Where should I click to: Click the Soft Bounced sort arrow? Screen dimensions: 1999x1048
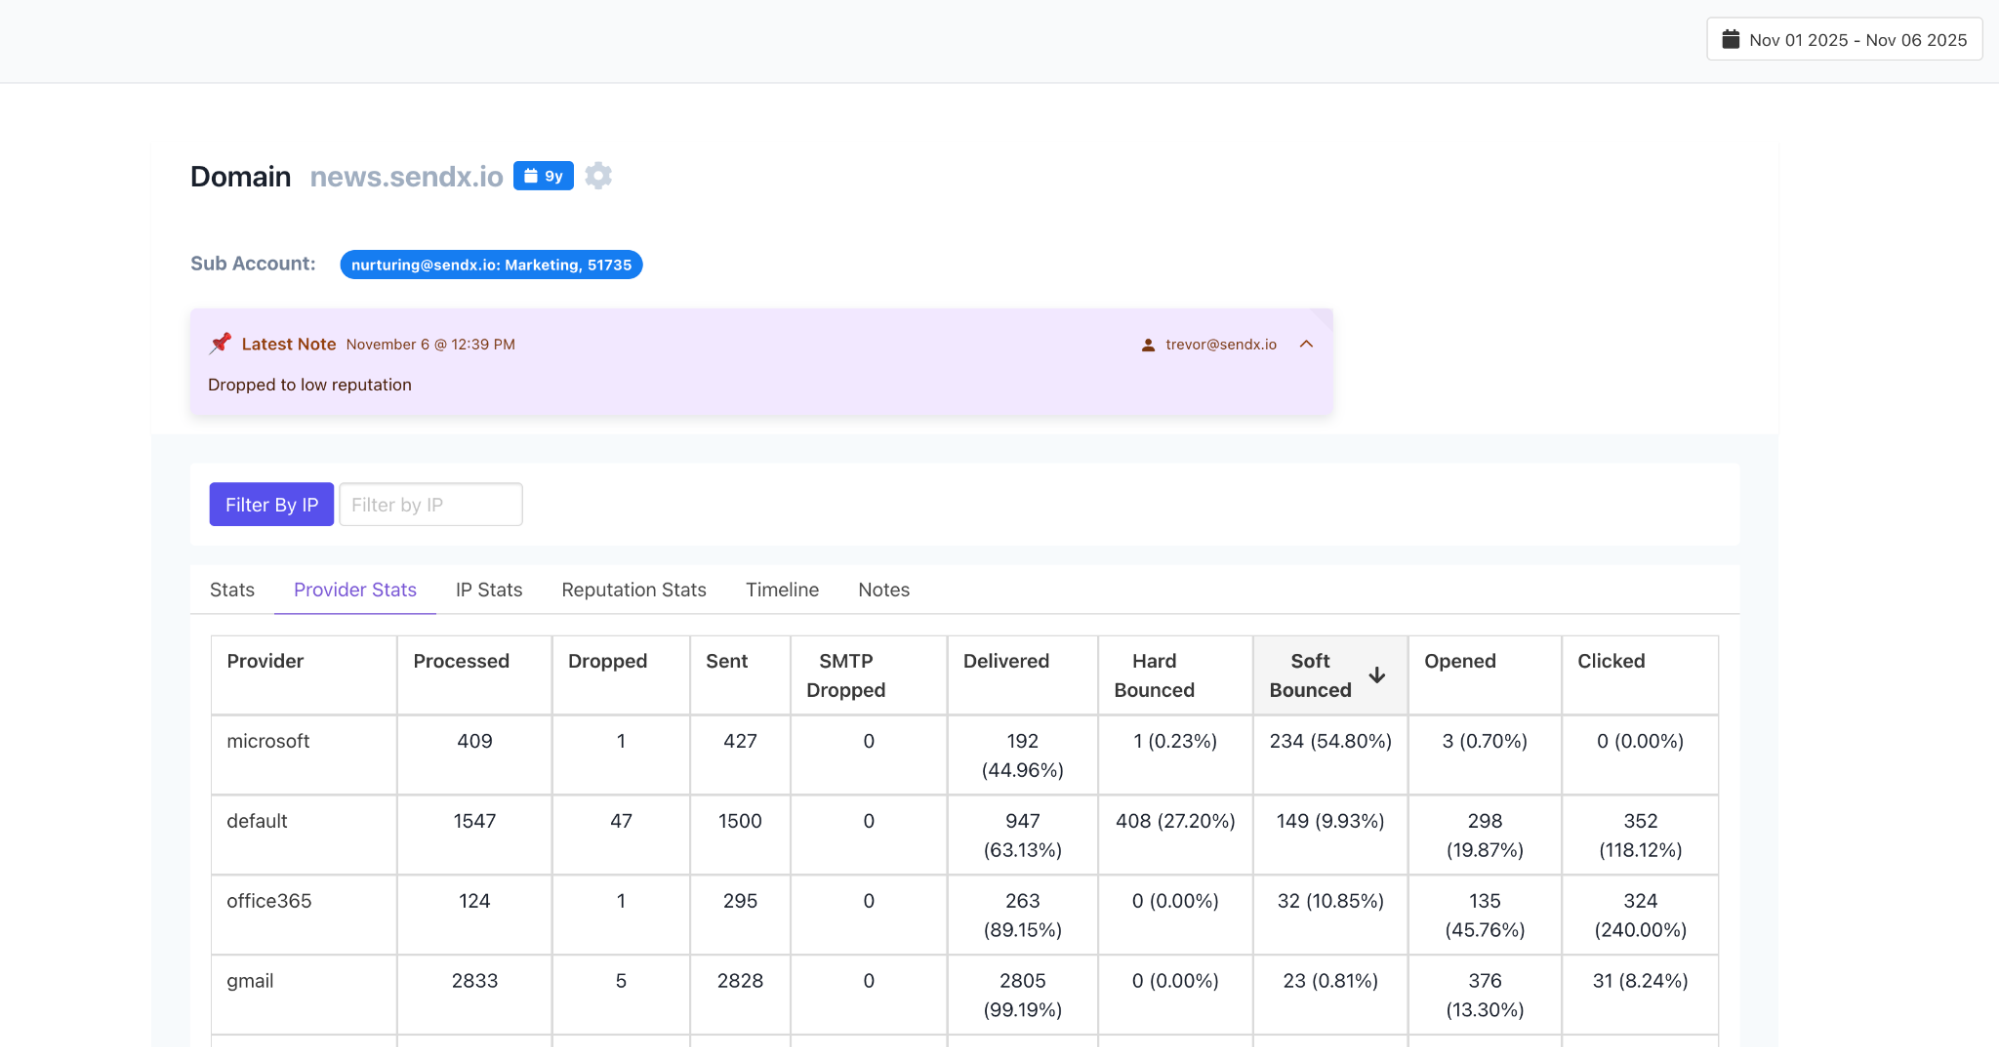1377,675
